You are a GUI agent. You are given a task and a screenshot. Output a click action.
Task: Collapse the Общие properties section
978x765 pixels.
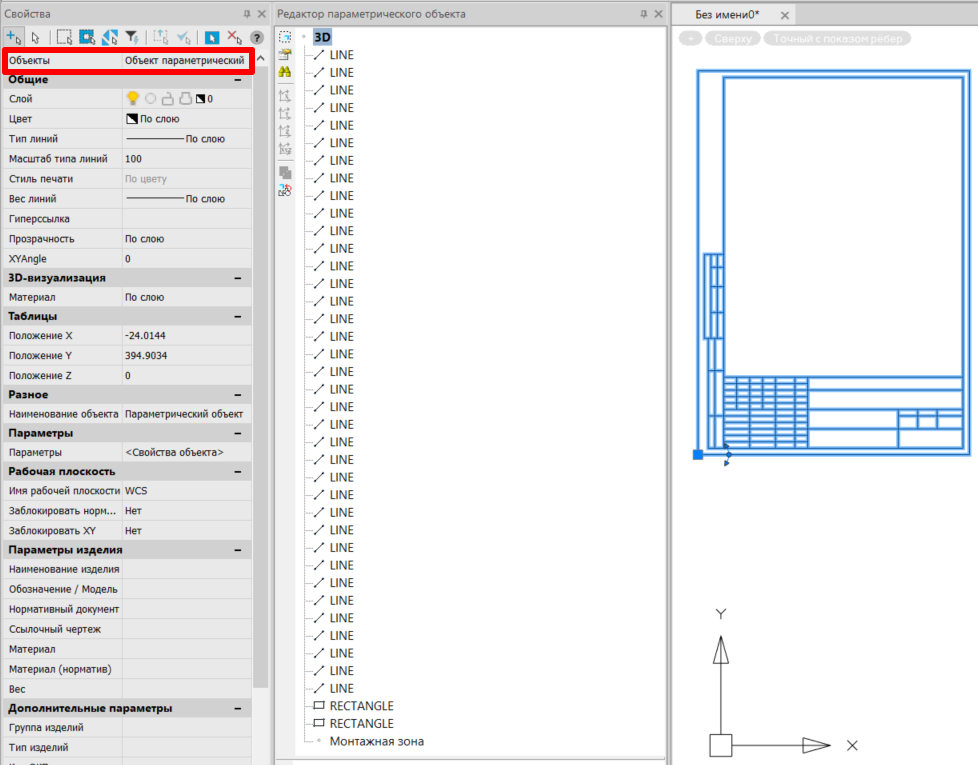238,79
